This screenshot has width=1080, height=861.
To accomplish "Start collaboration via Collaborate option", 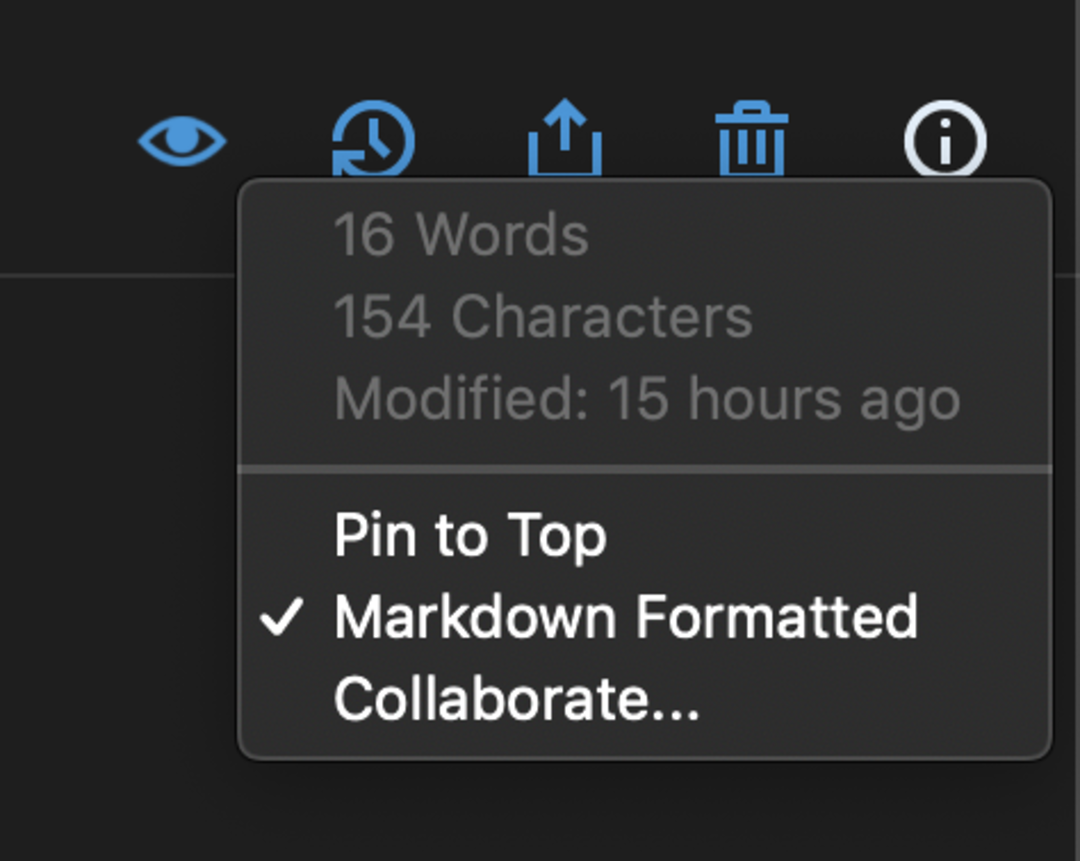I will tap(519, 699).
